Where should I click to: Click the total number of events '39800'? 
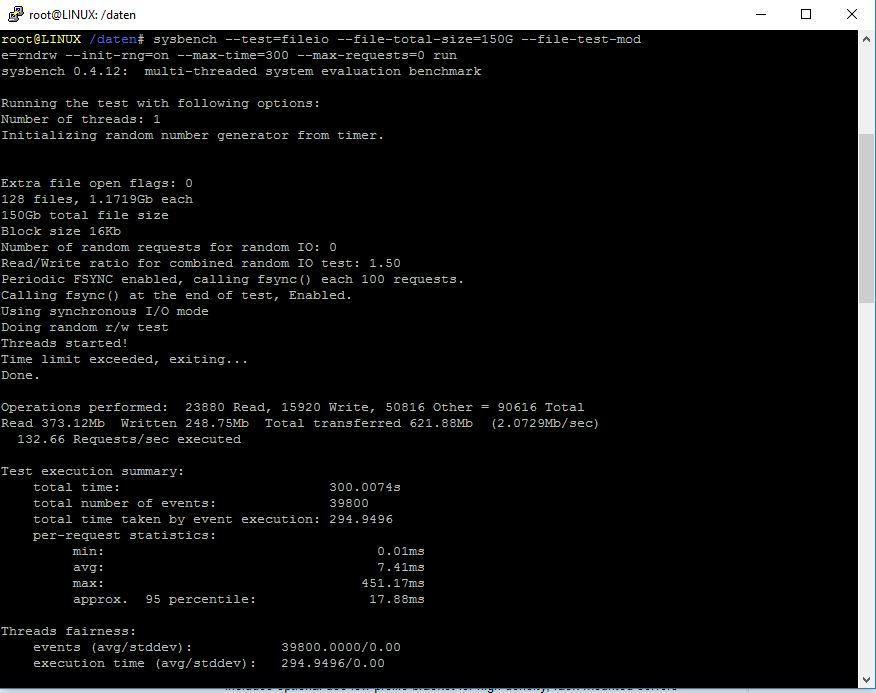tap(349, 504)
